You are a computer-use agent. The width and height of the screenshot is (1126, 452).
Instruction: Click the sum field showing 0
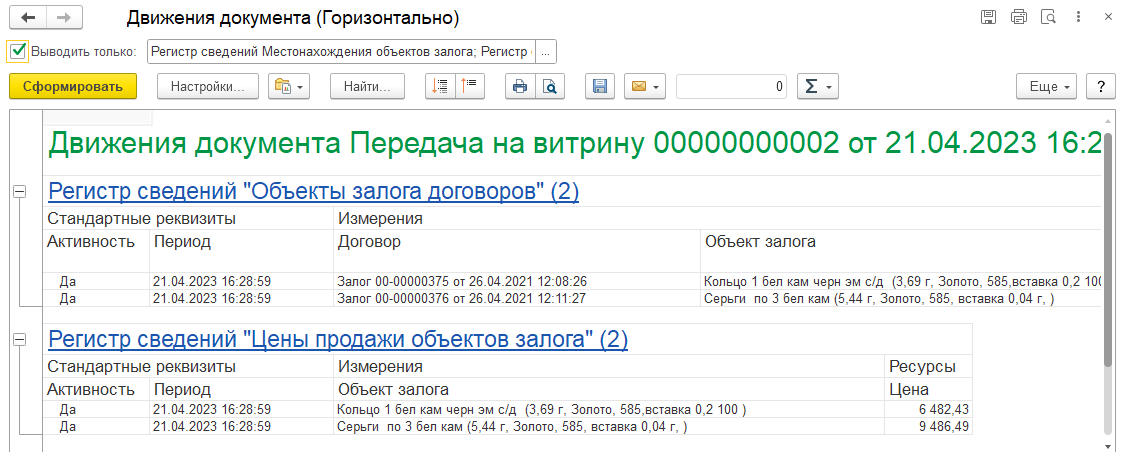coord(731,86)
